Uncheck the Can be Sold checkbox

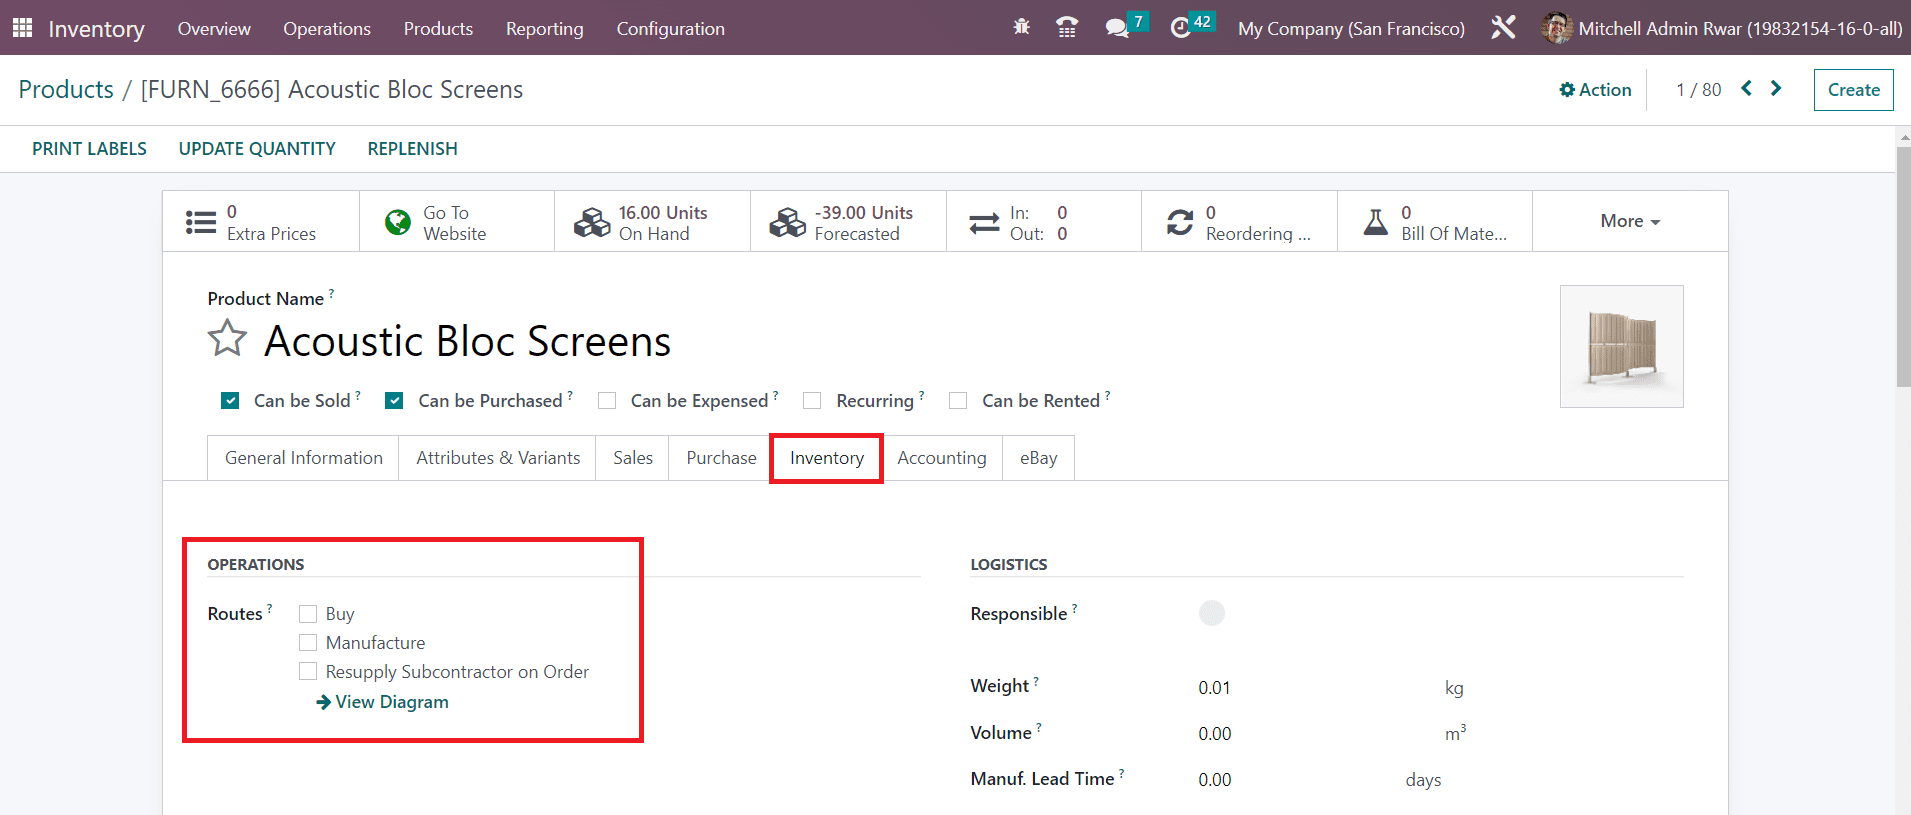coord(230,401)
